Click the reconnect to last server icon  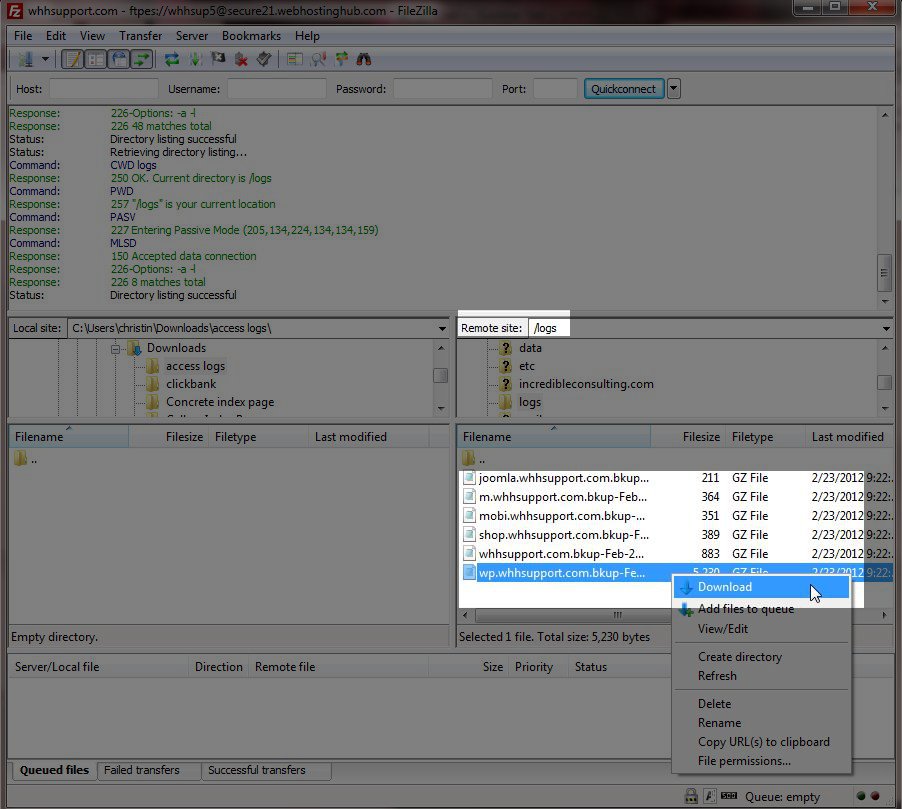264,59
